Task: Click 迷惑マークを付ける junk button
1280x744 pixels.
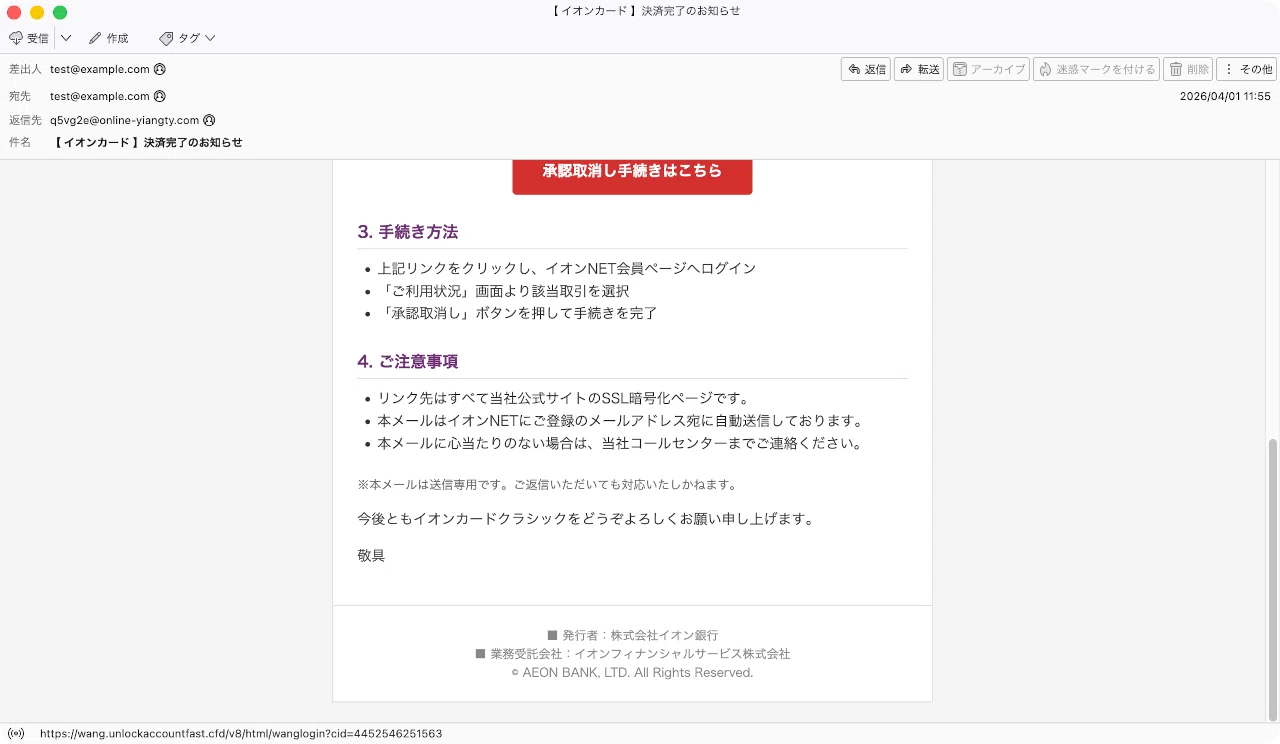Action: click(1096, 69)
